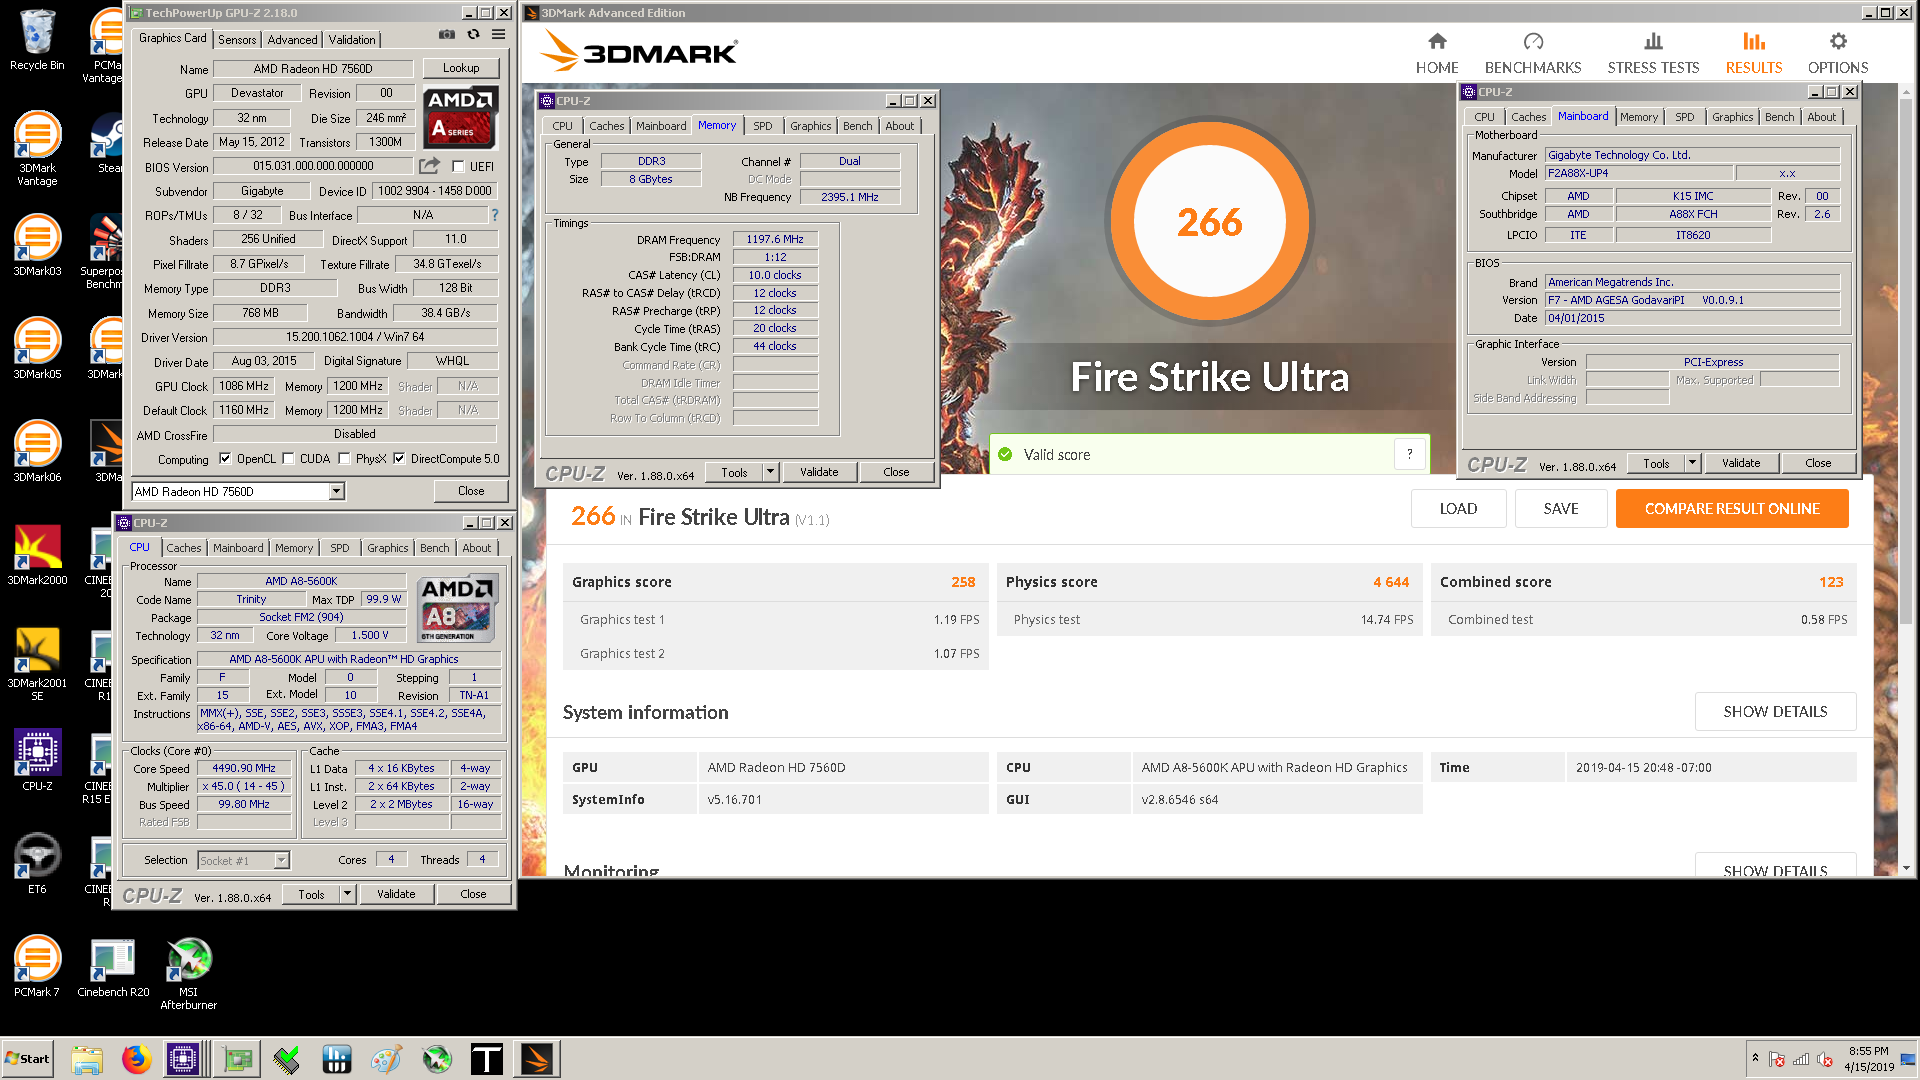Click the Close button in GPU-Z
Viewport: 1920px width, 1080px height.
click(x=471, y=491)
